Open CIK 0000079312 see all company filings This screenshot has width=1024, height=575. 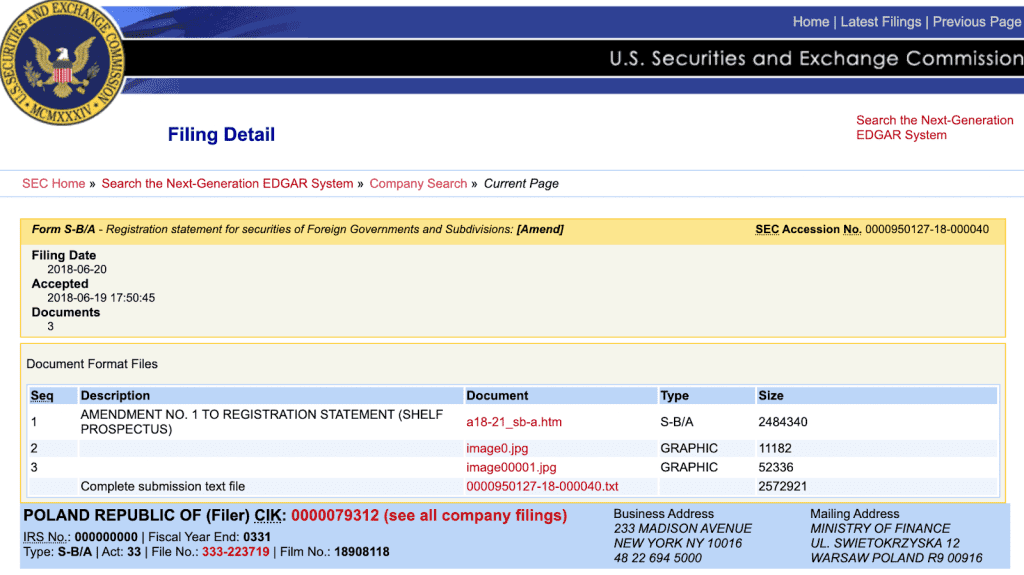click(429, 516)
